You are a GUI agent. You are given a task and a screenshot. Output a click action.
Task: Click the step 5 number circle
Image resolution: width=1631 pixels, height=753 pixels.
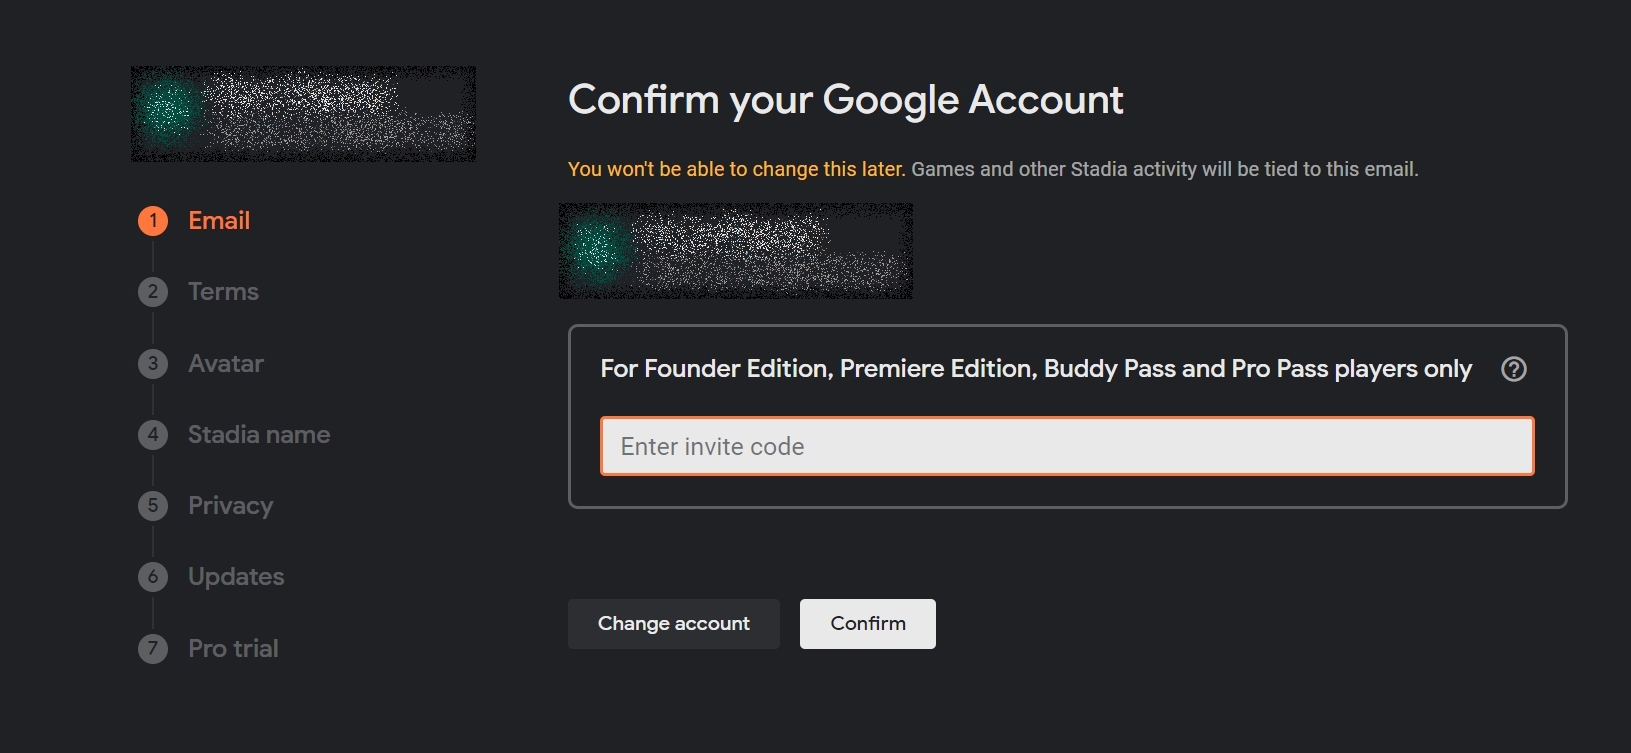tap(153, 506)
